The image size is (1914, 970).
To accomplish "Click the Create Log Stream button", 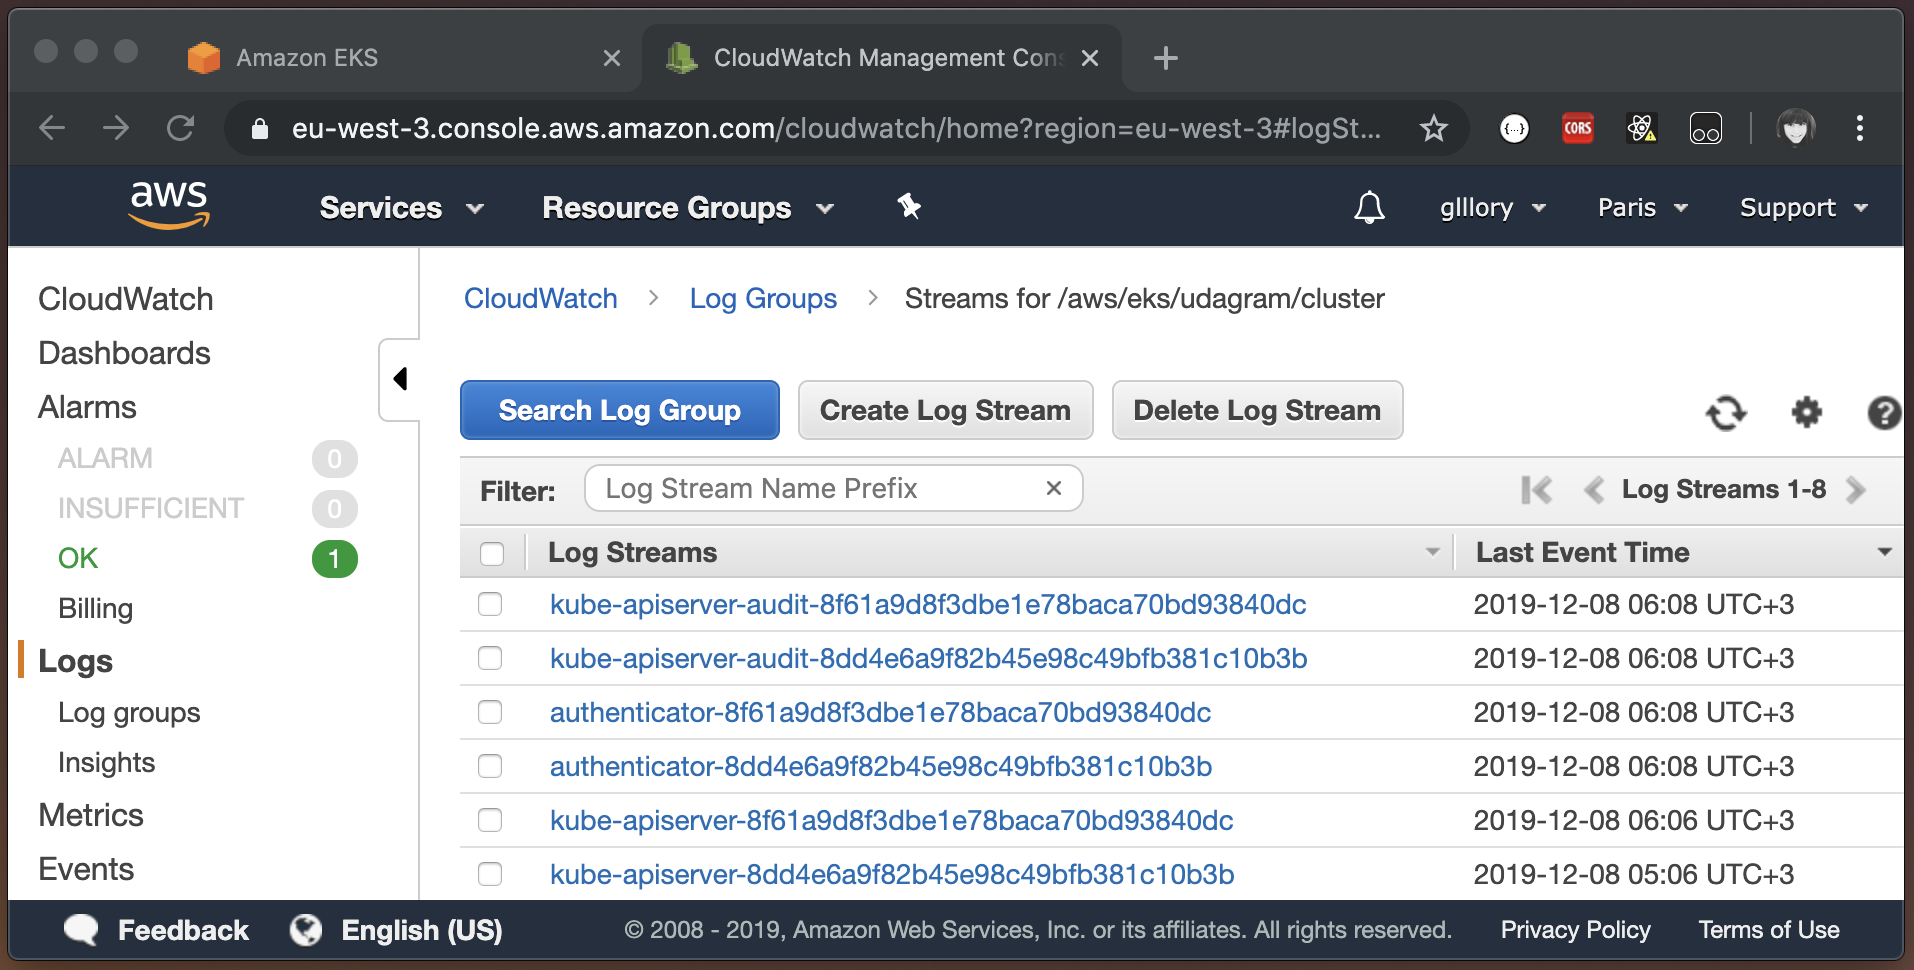I will pyautogui.click(x=945, y=410).
